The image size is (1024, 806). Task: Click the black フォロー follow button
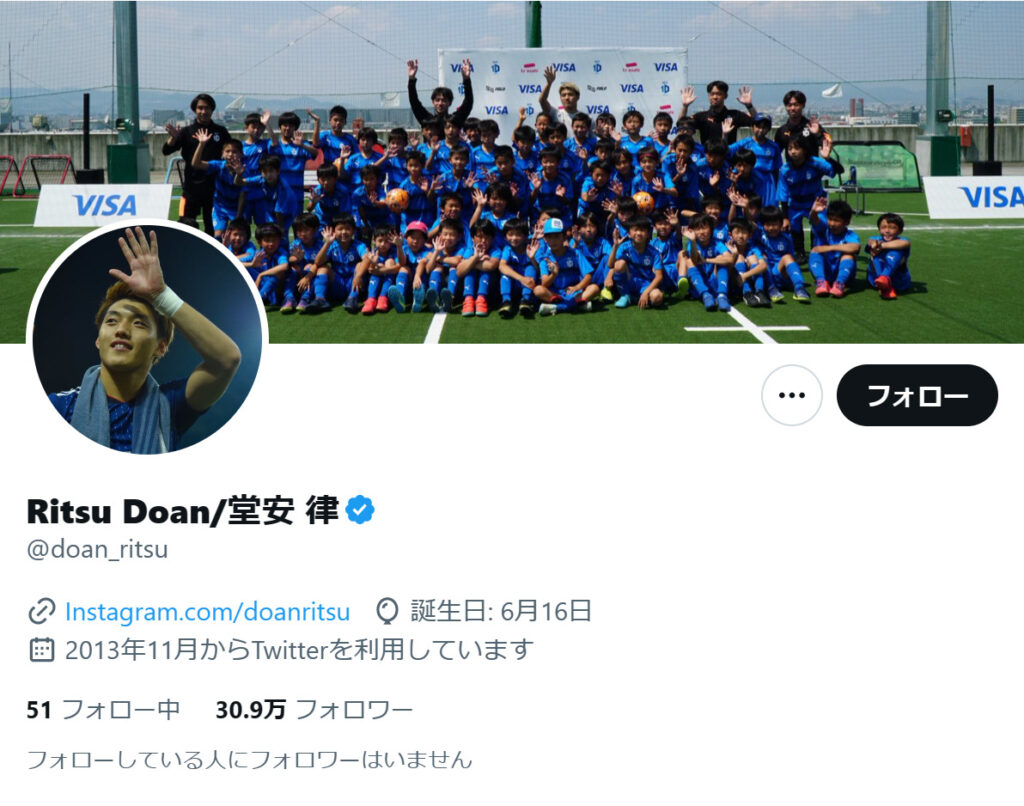click(x=917, y=395)
